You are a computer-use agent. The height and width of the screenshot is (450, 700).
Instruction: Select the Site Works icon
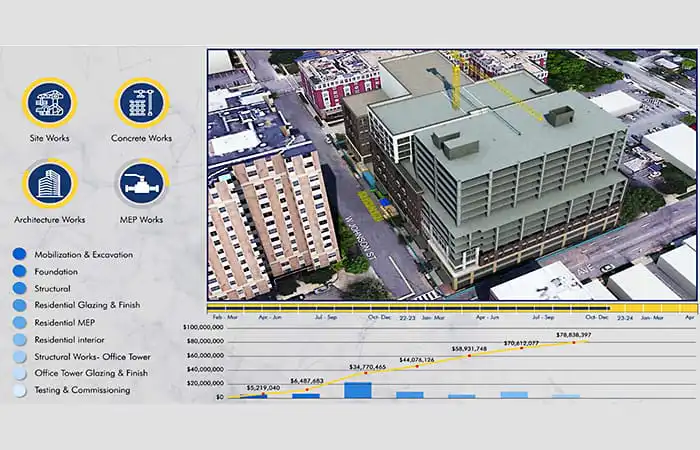pos(50,103)
